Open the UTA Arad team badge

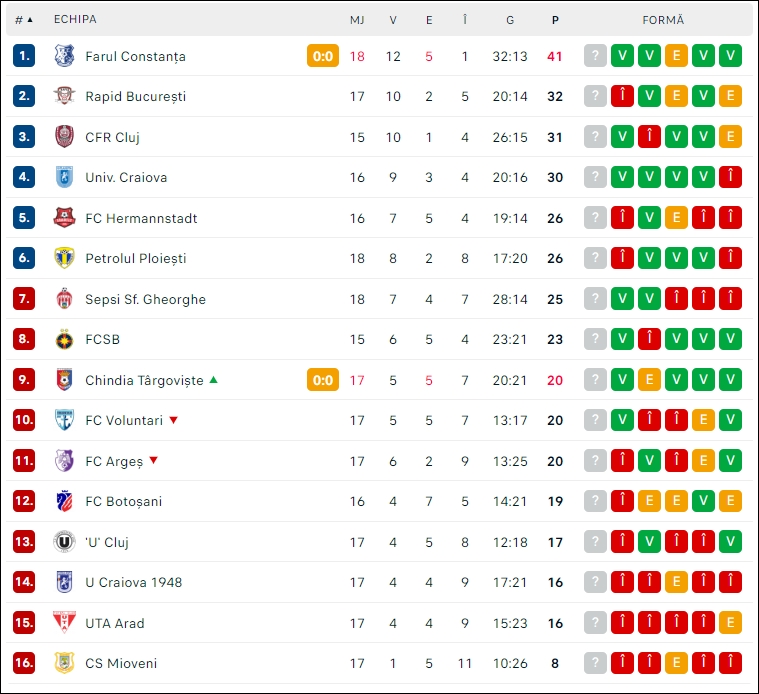click(64, 622)
